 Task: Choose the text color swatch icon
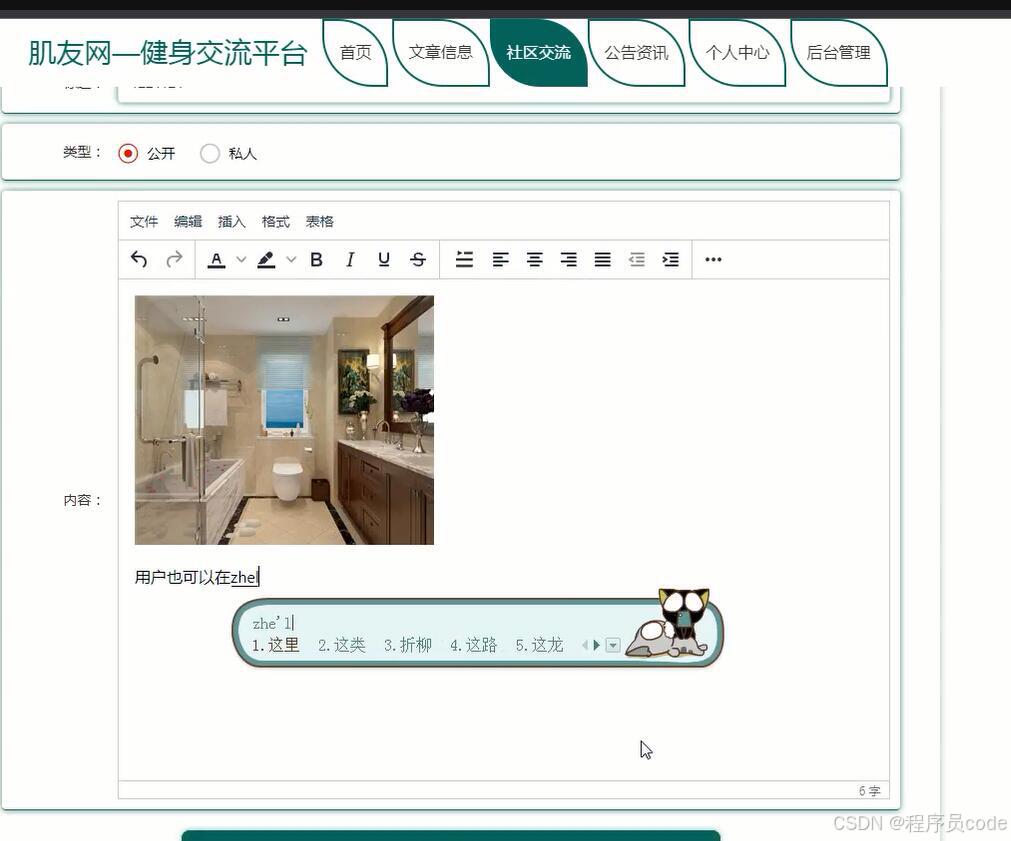(216, 259)
